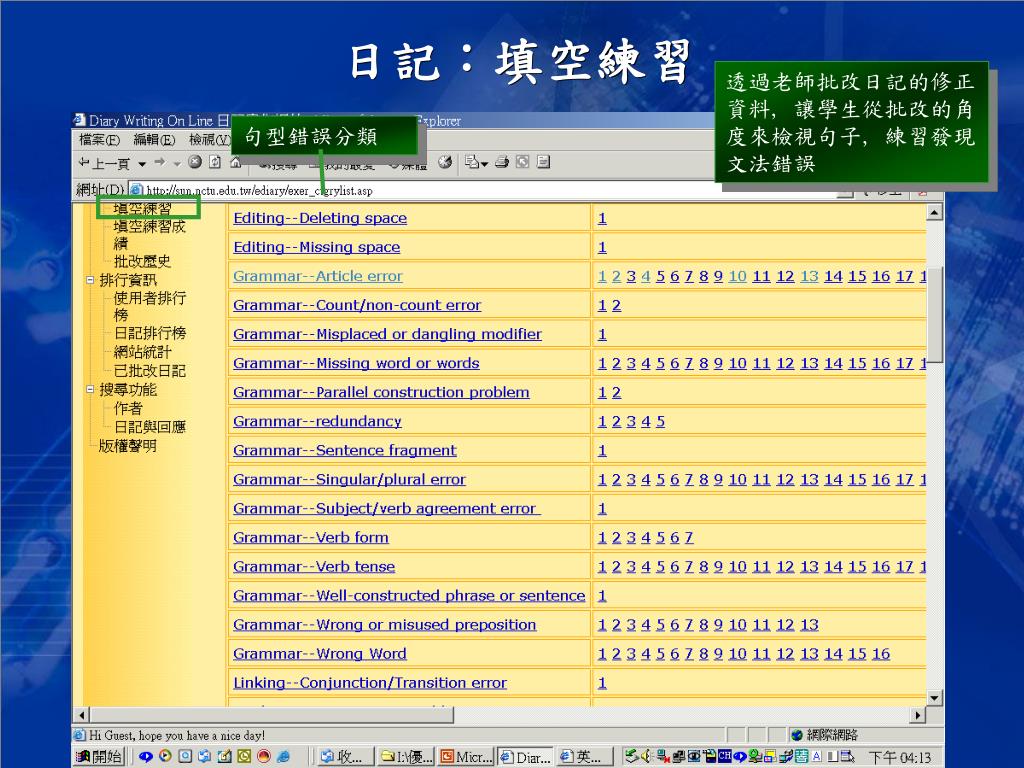Click the History icon in the toolbar
Viewport: 1024px width, 768px height.
click(x=445, y=162)
